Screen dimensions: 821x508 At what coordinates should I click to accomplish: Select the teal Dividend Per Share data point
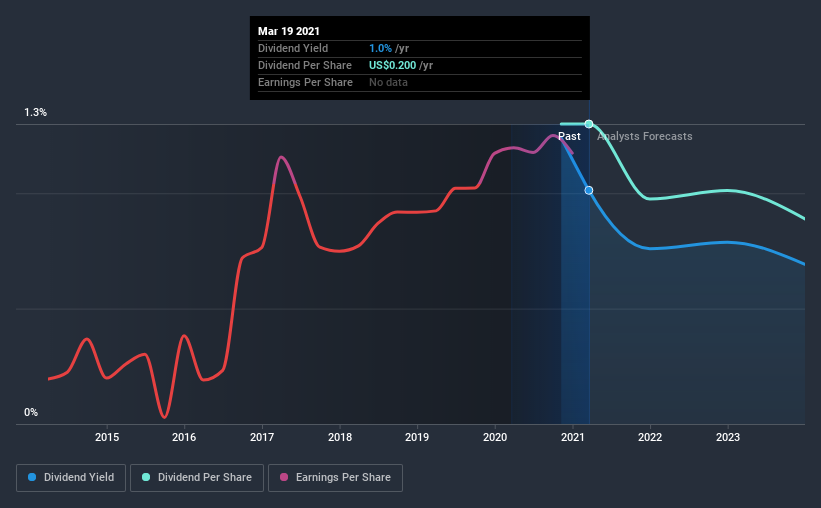[x=589, y=124]
